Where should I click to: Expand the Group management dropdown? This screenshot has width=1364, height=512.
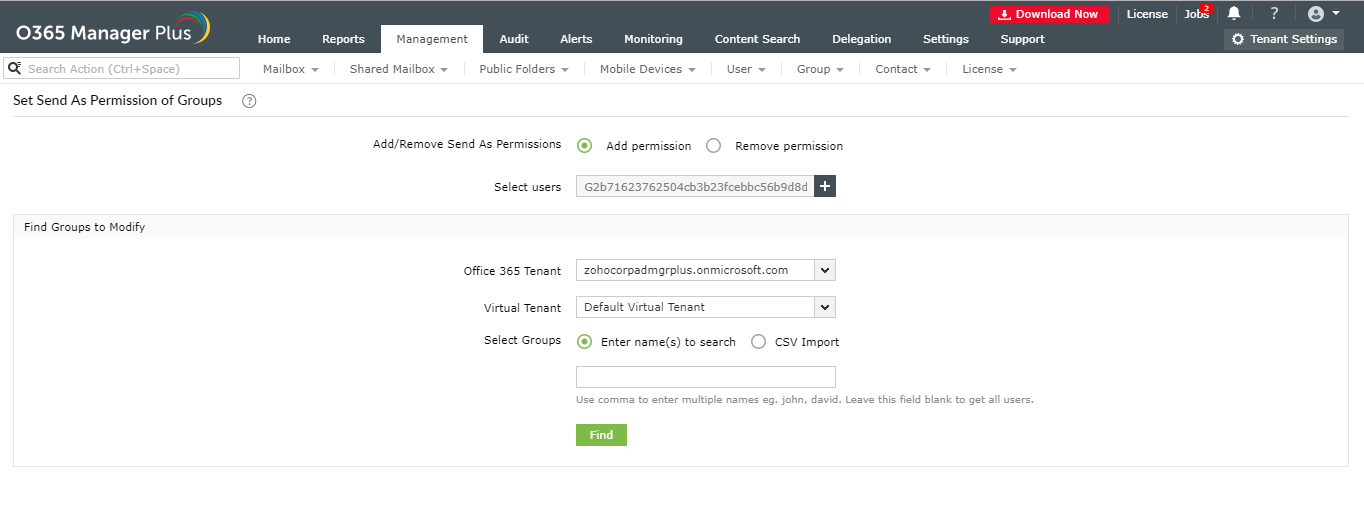coord(820,69)
